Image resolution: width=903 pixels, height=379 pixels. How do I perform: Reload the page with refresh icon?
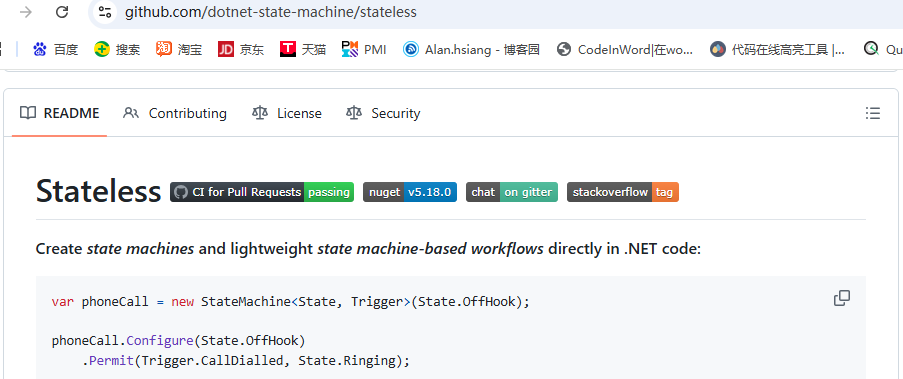tap(62, 12)
